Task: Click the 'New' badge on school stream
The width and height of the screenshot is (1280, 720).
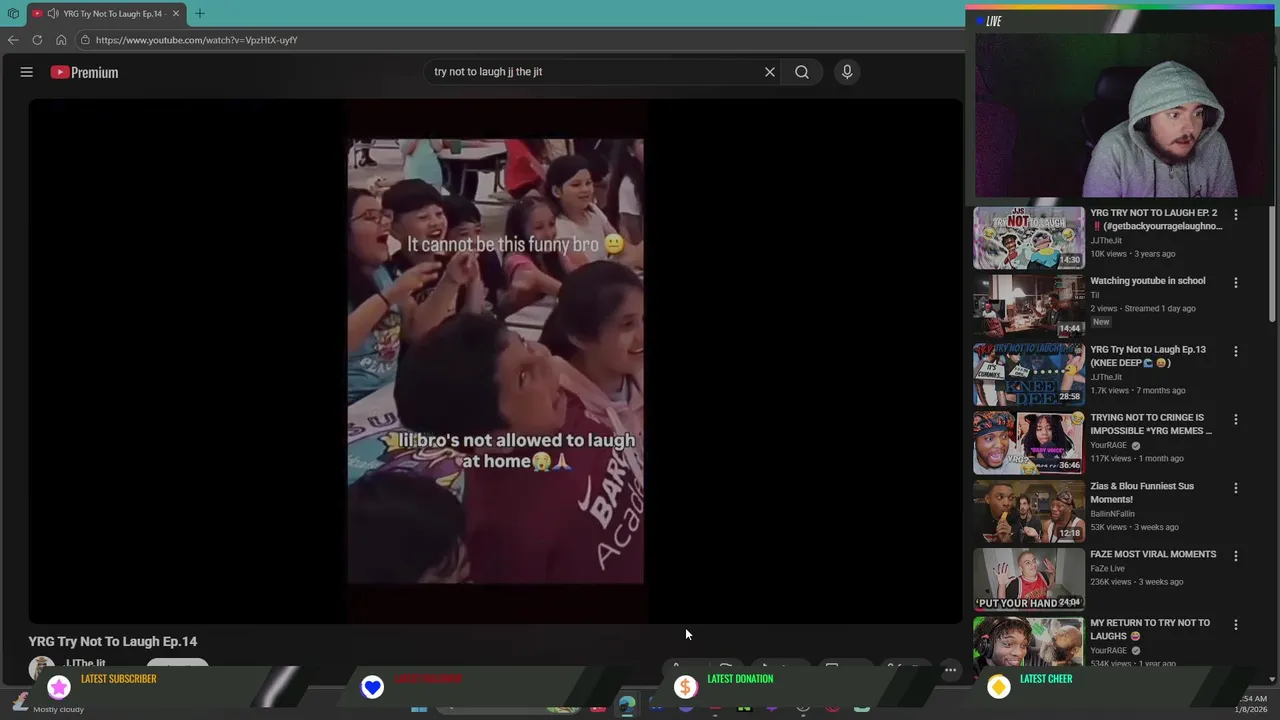Action: click(x=1101, y=322)
